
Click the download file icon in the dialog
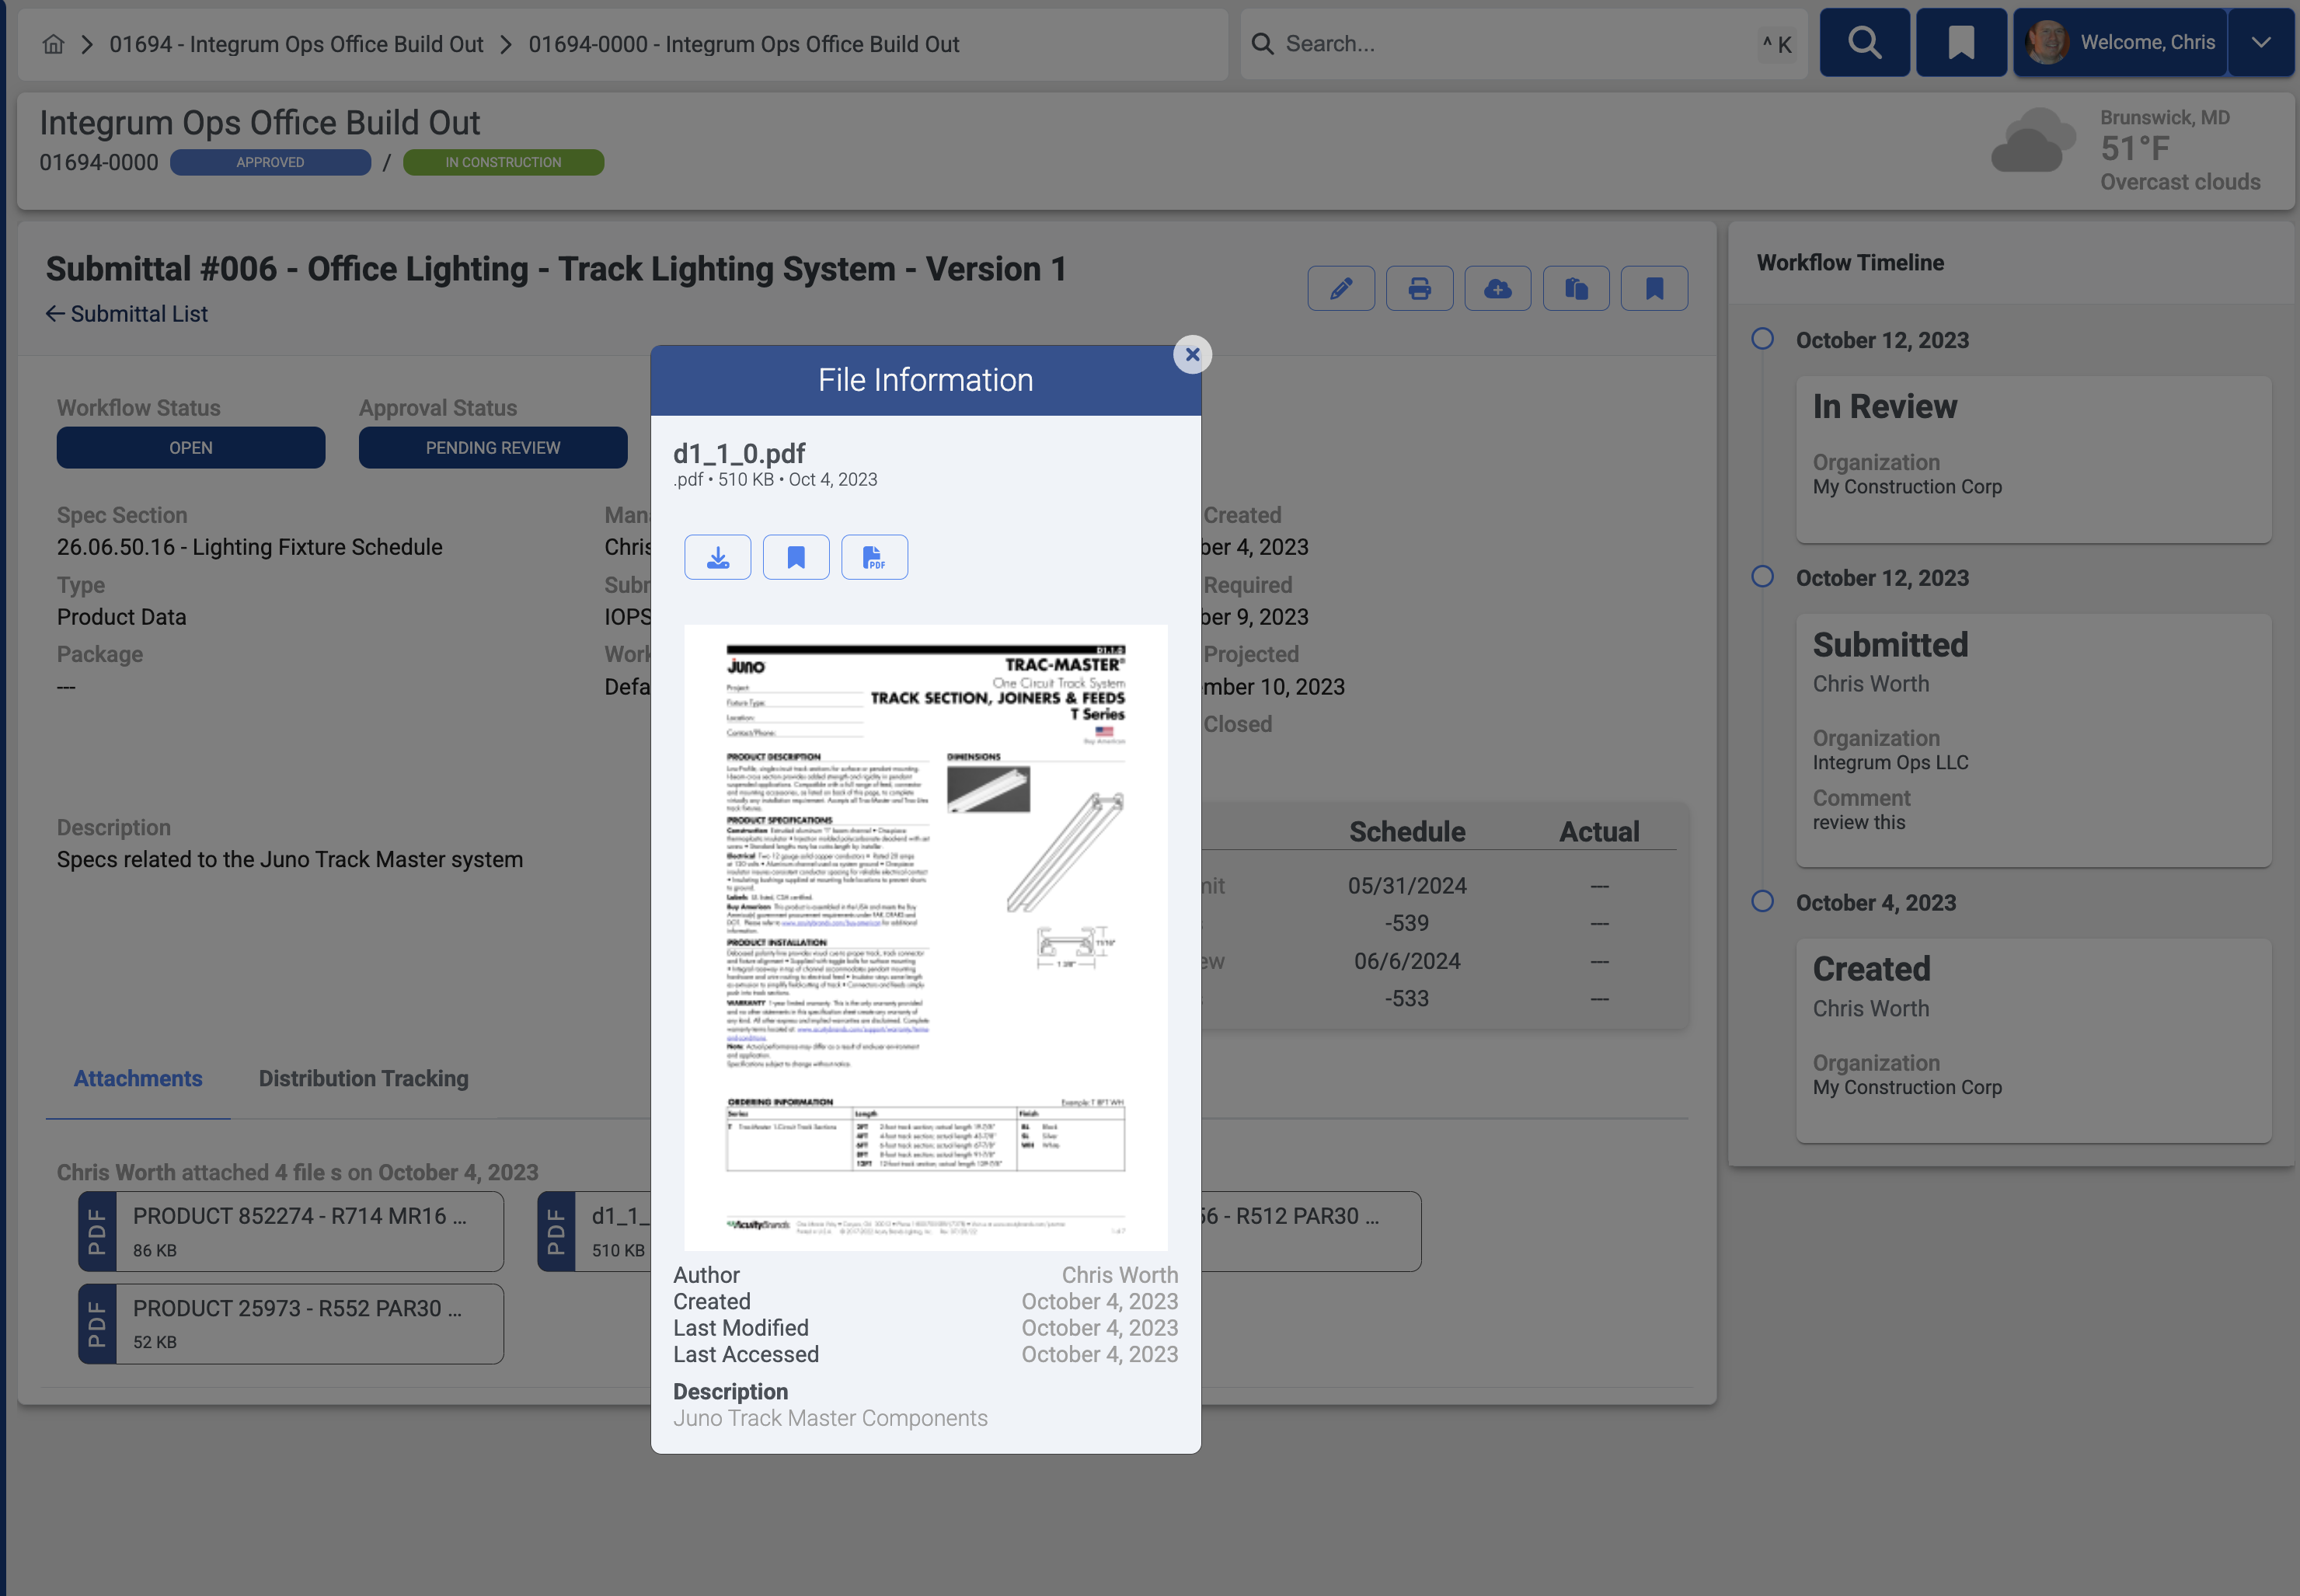717,557
